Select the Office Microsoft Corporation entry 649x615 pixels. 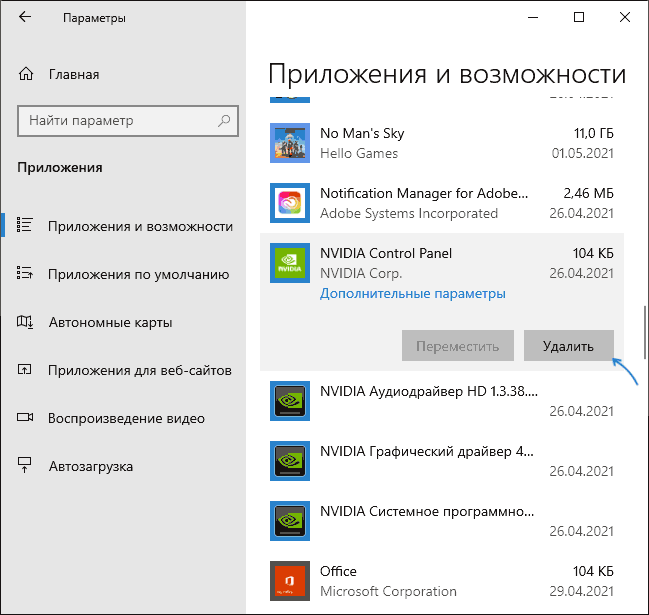(442, 581)
